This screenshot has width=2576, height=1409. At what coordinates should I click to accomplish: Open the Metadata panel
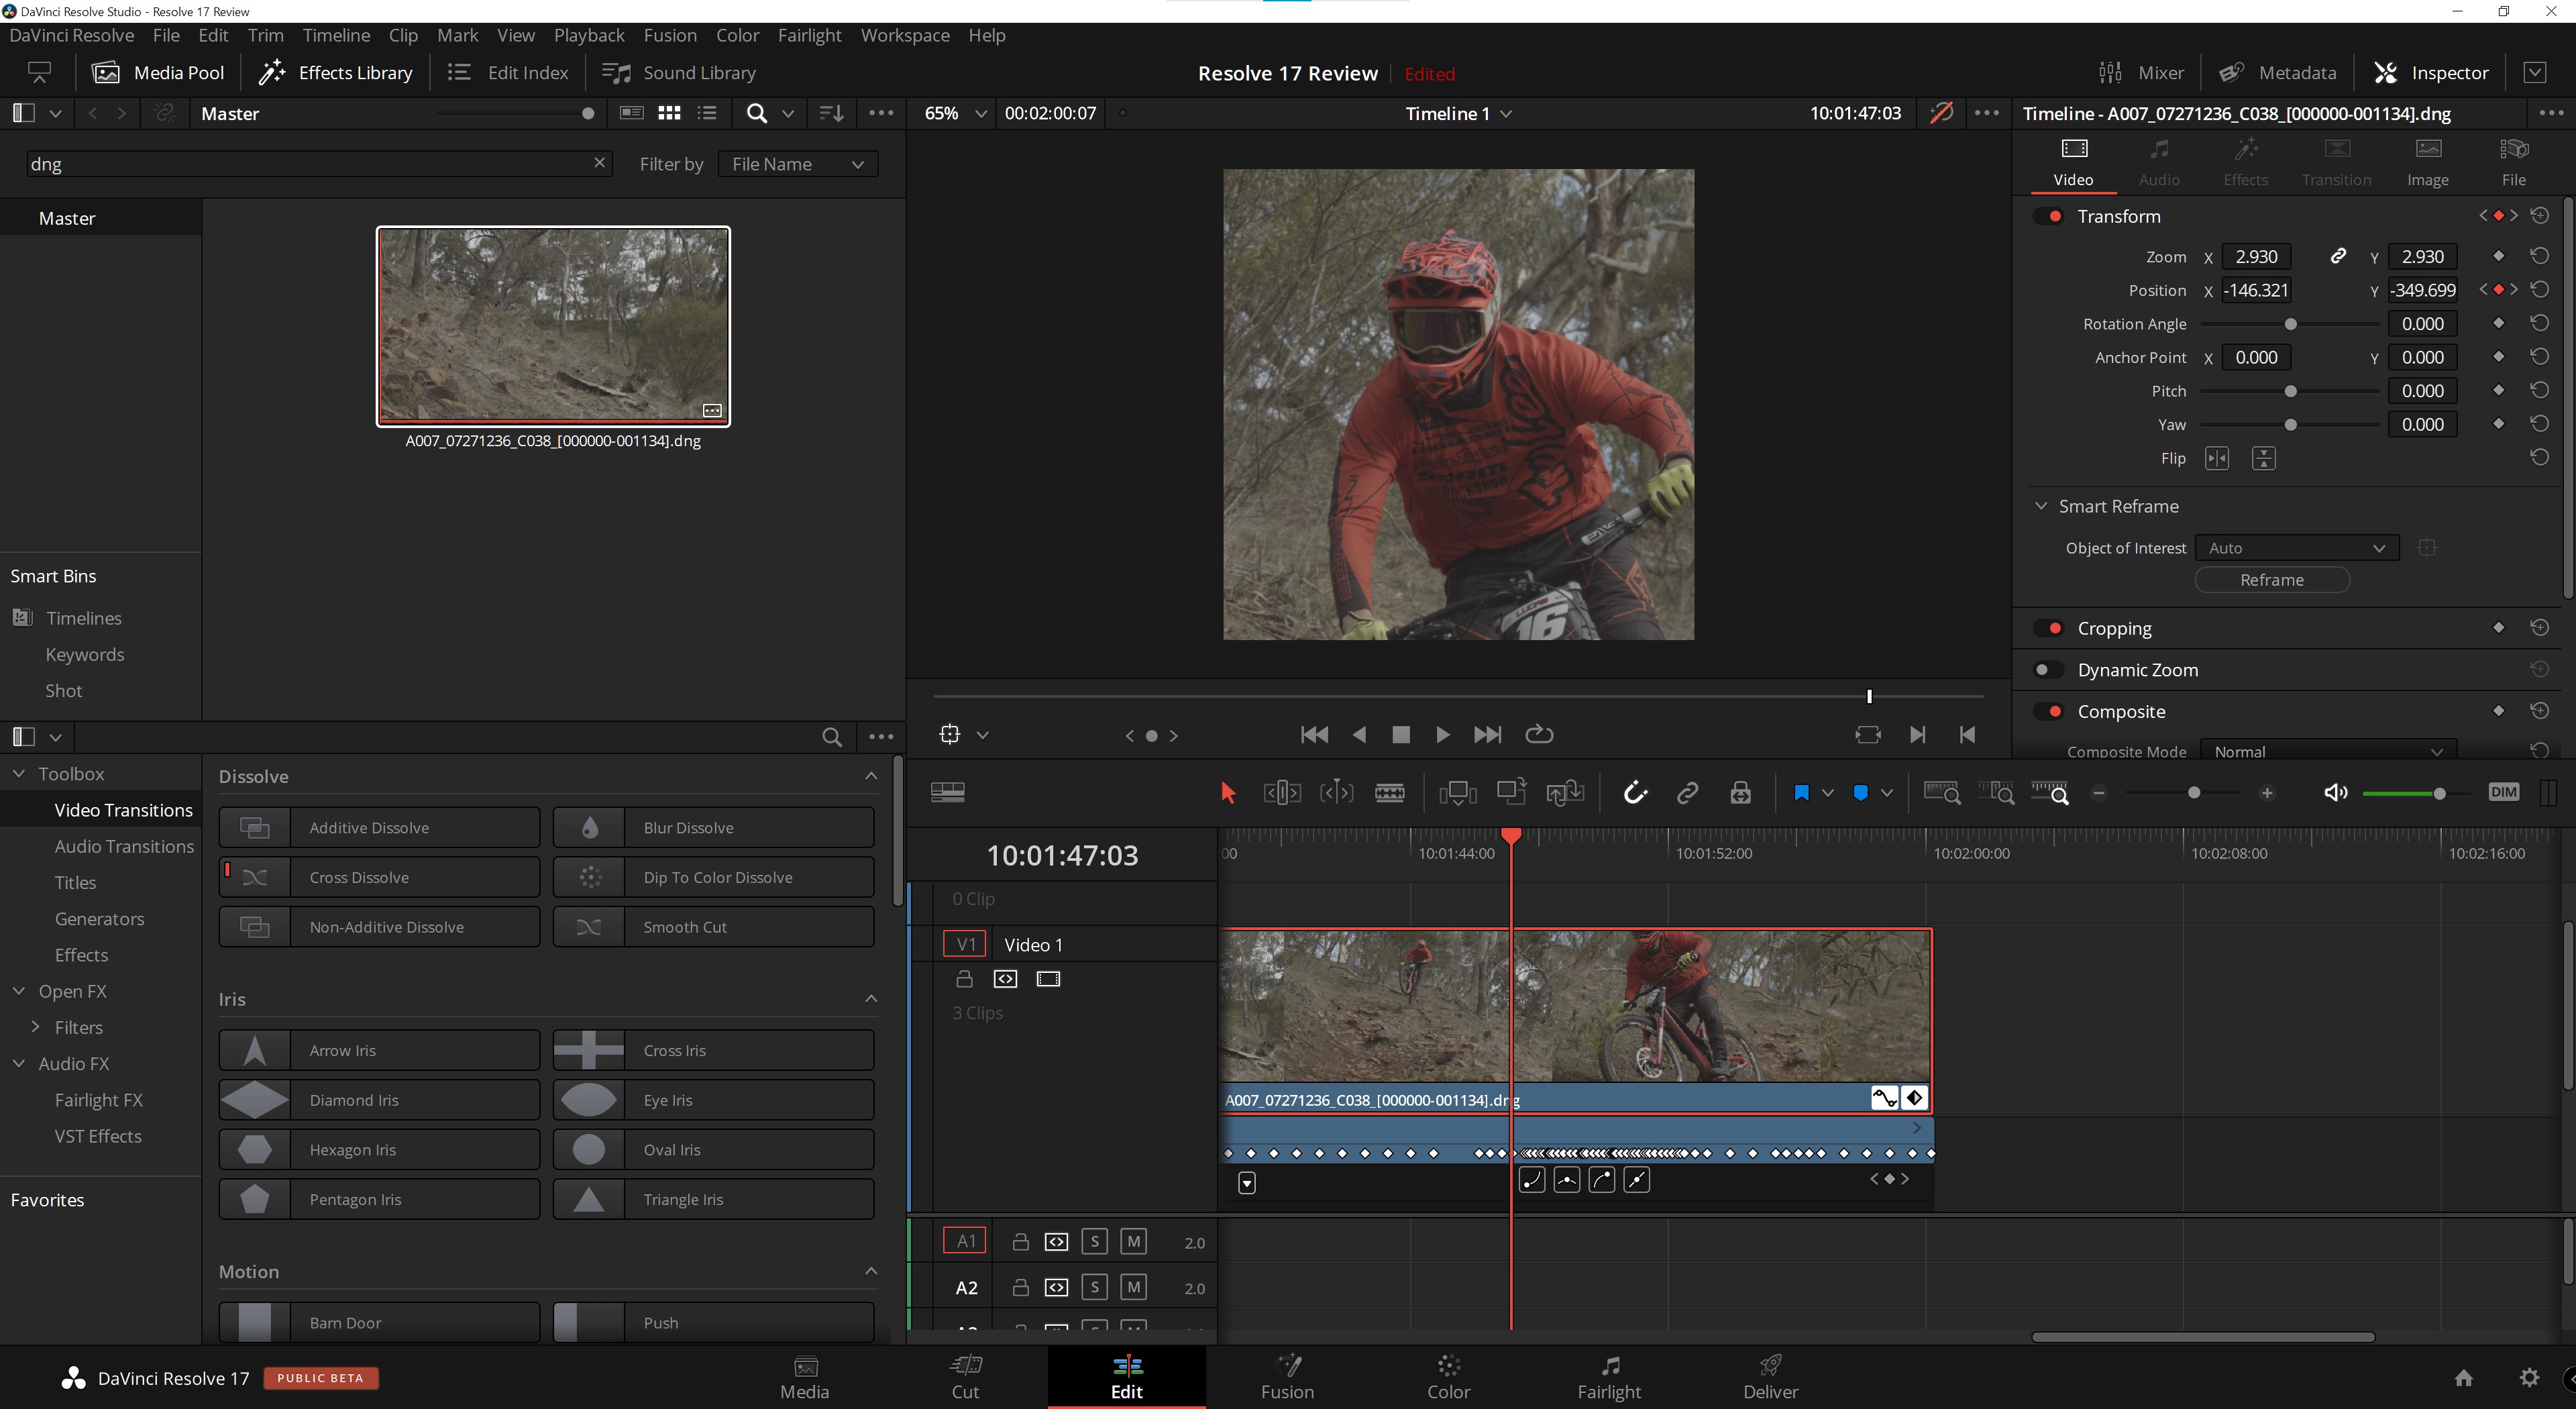[x=2278, y=73]
